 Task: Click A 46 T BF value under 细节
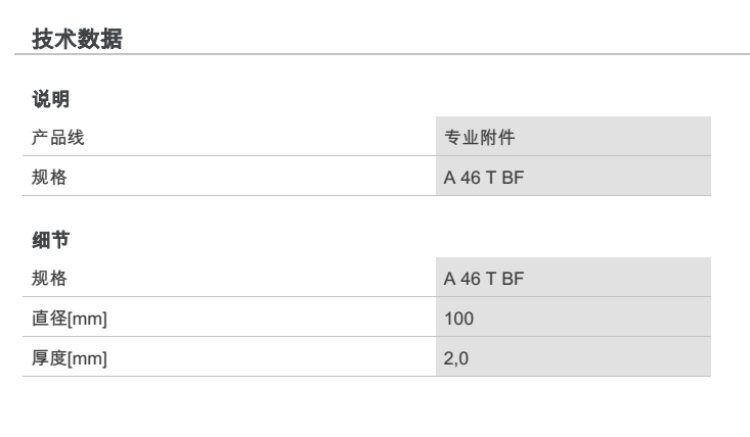(484, 277)
